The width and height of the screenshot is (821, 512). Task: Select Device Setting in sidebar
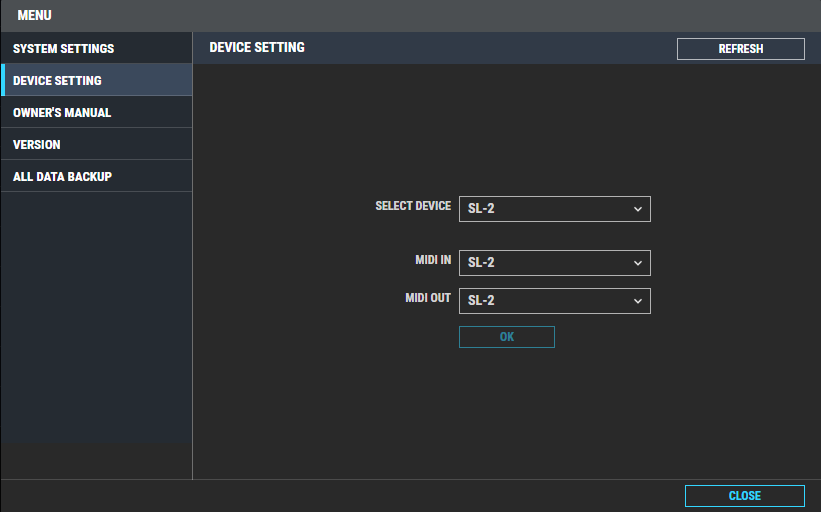point(96,80)
